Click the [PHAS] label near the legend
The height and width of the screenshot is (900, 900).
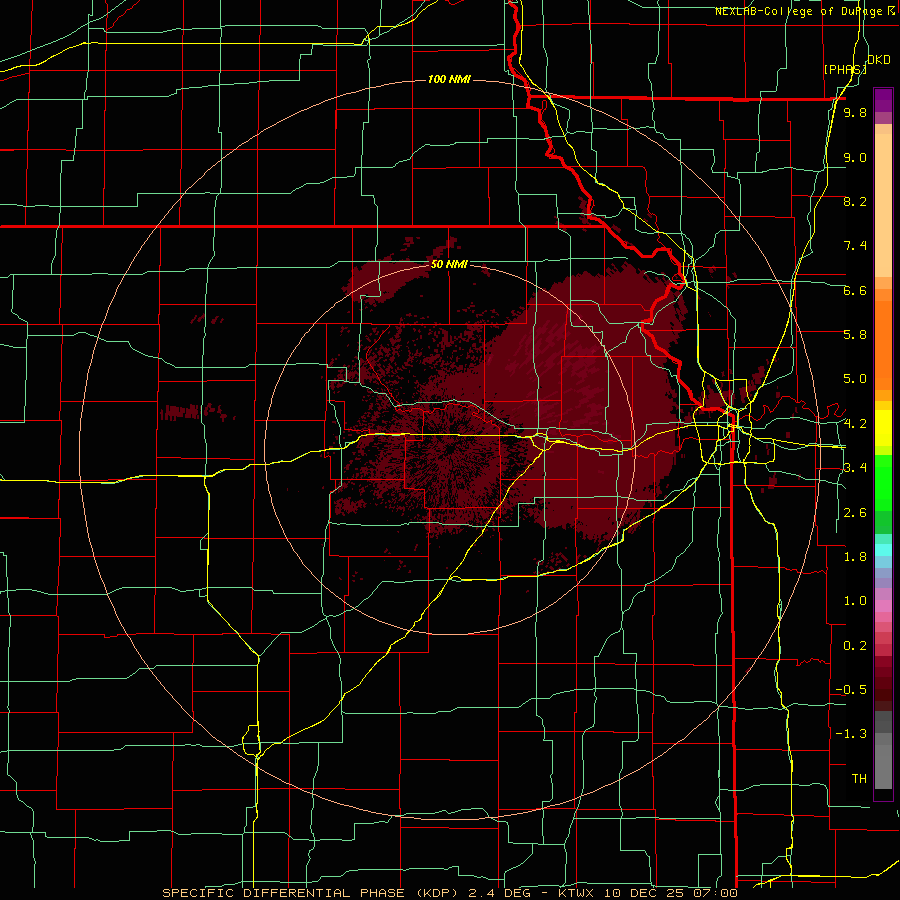coord(845,69)
